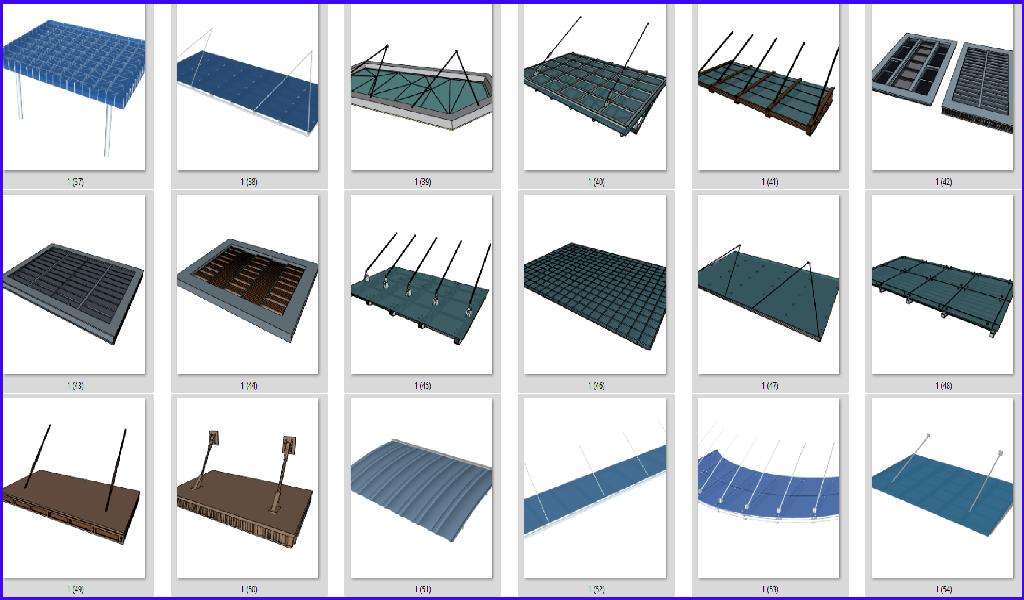Select thumbnail 1 (37) blue grid canopy with posts

pos(74,87)
